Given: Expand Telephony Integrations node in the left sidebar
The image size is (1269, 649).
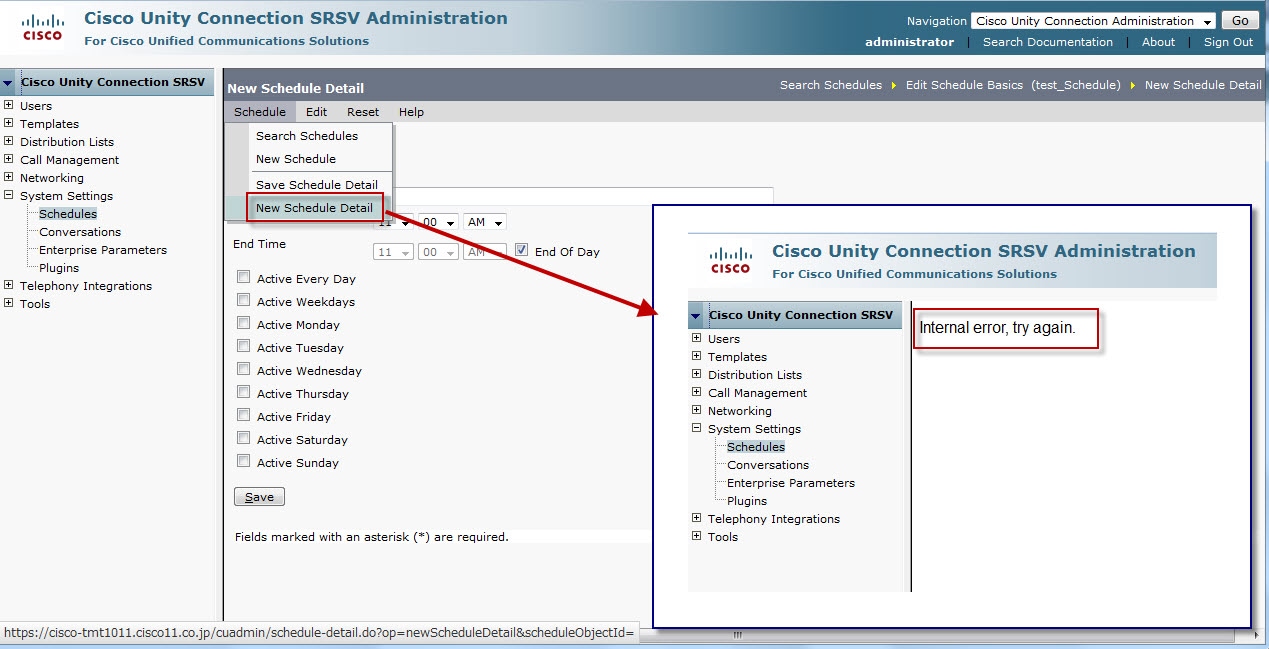Looking at the screenshot, I should click(x=9, y=285).
